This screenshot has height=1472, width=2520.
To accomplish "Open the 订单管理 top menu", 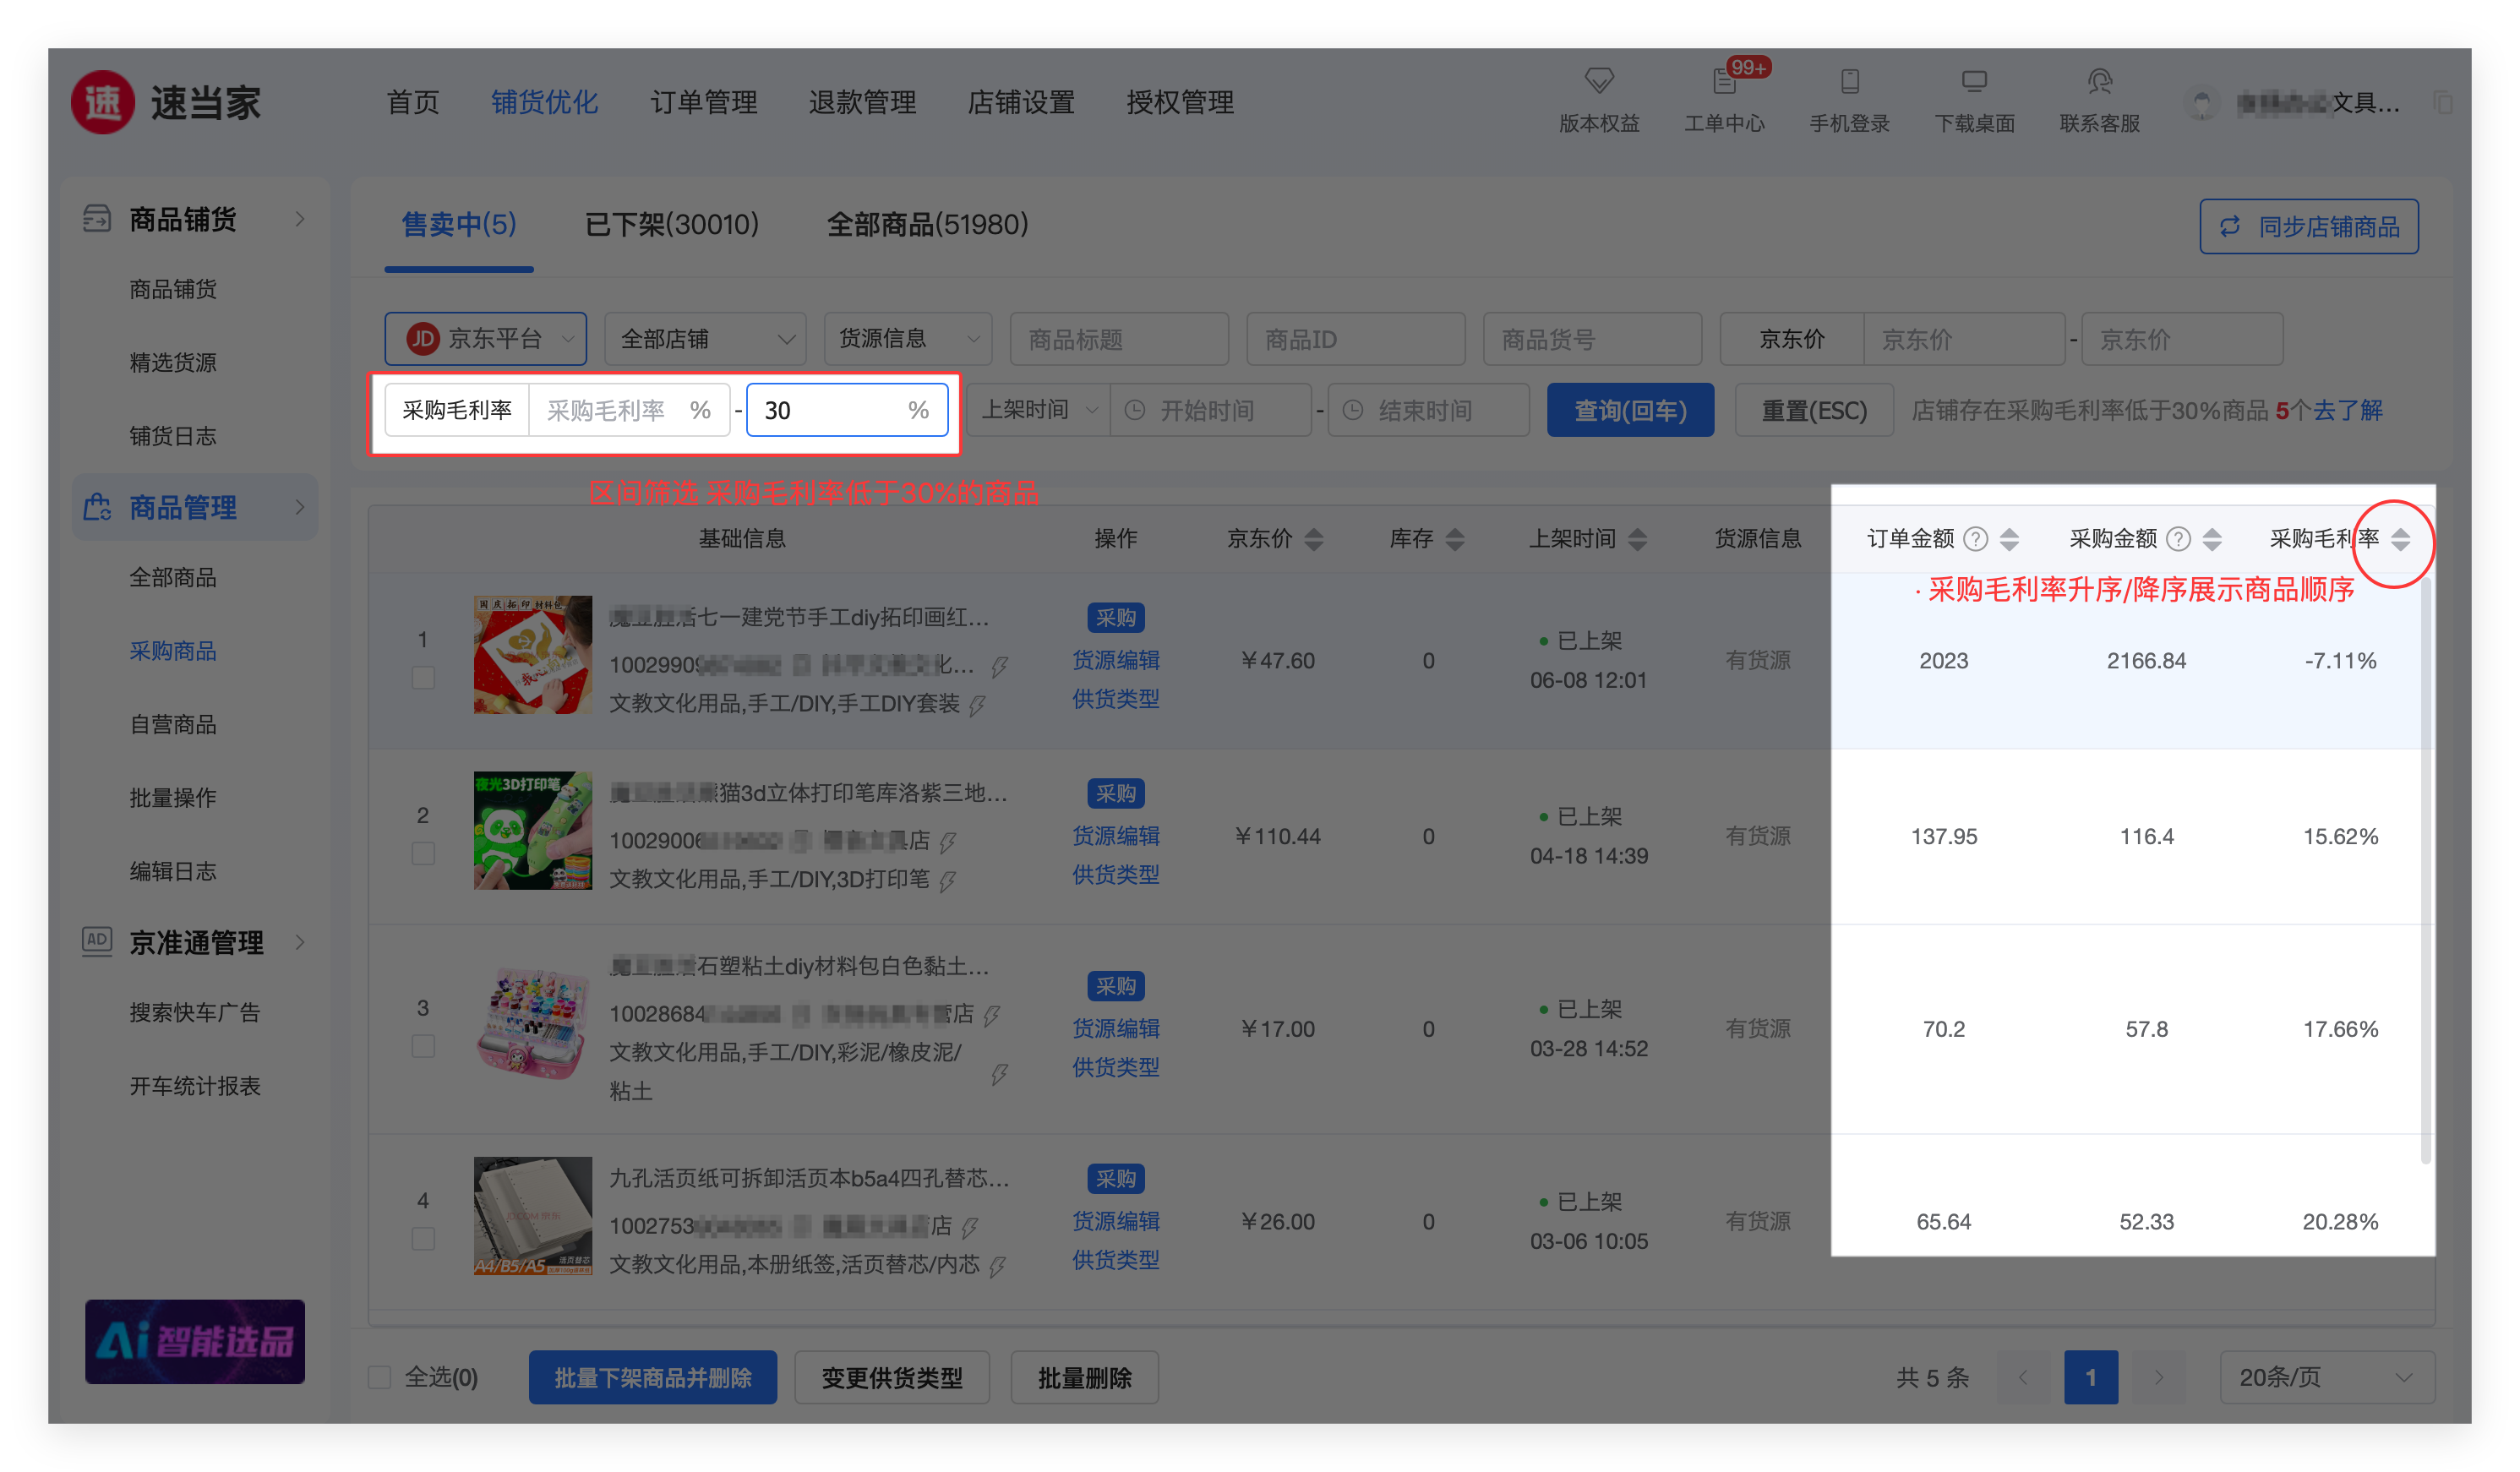I will click(703, 102).
